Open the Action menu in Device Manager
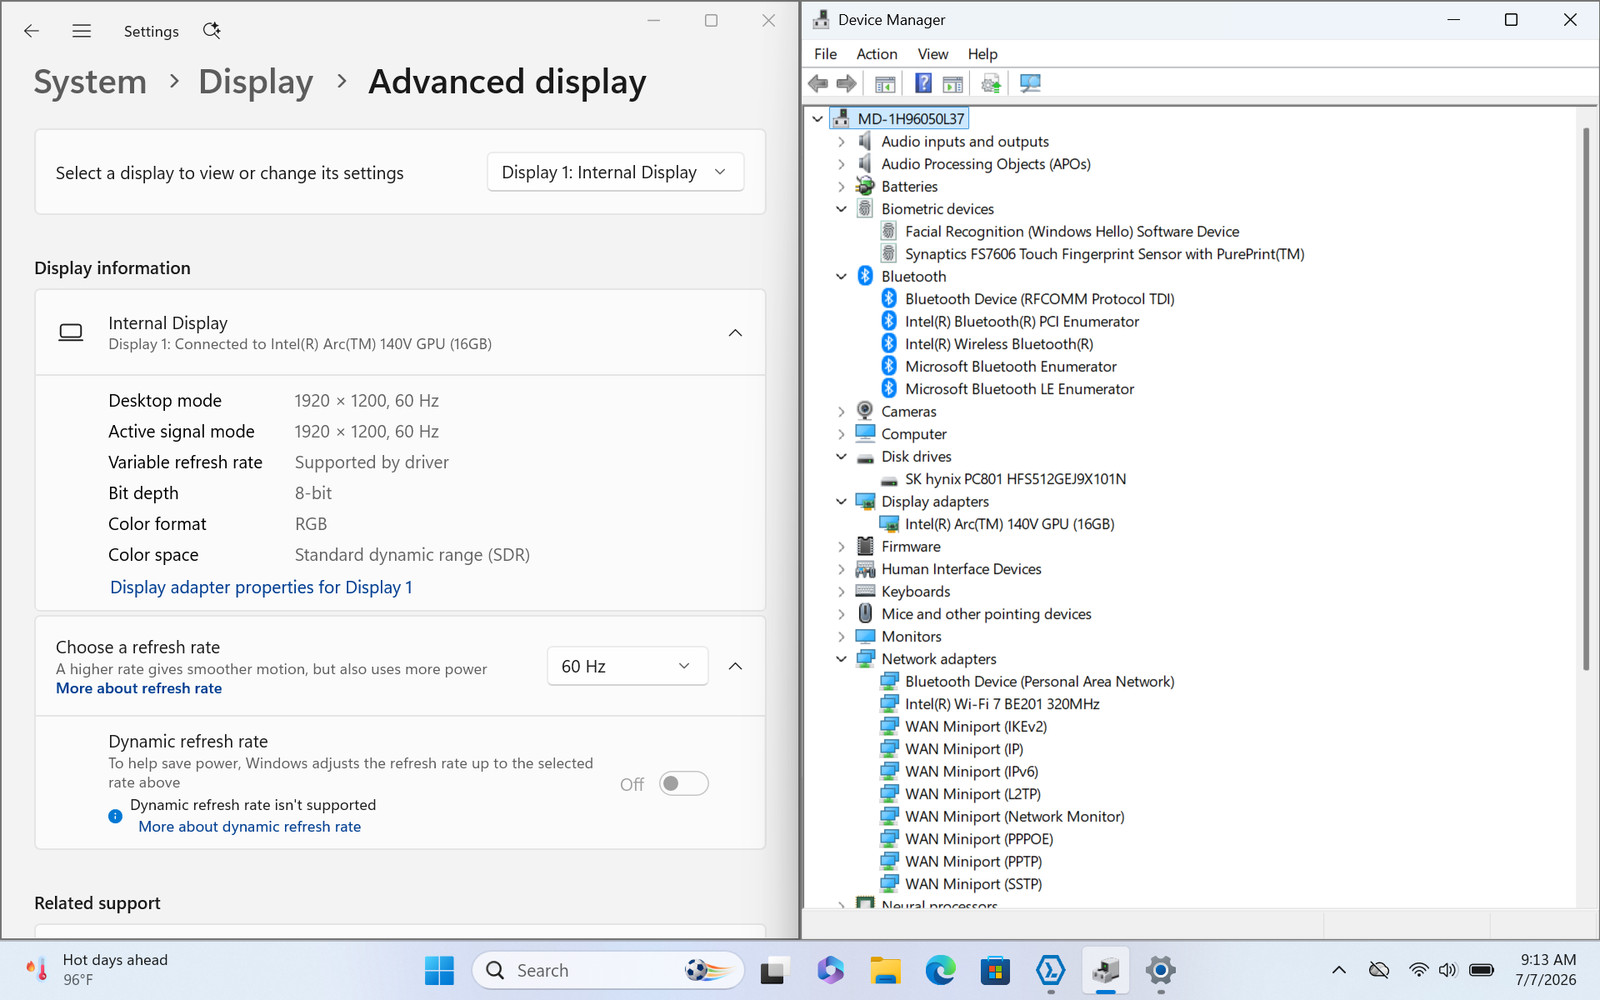 (876, 54)
